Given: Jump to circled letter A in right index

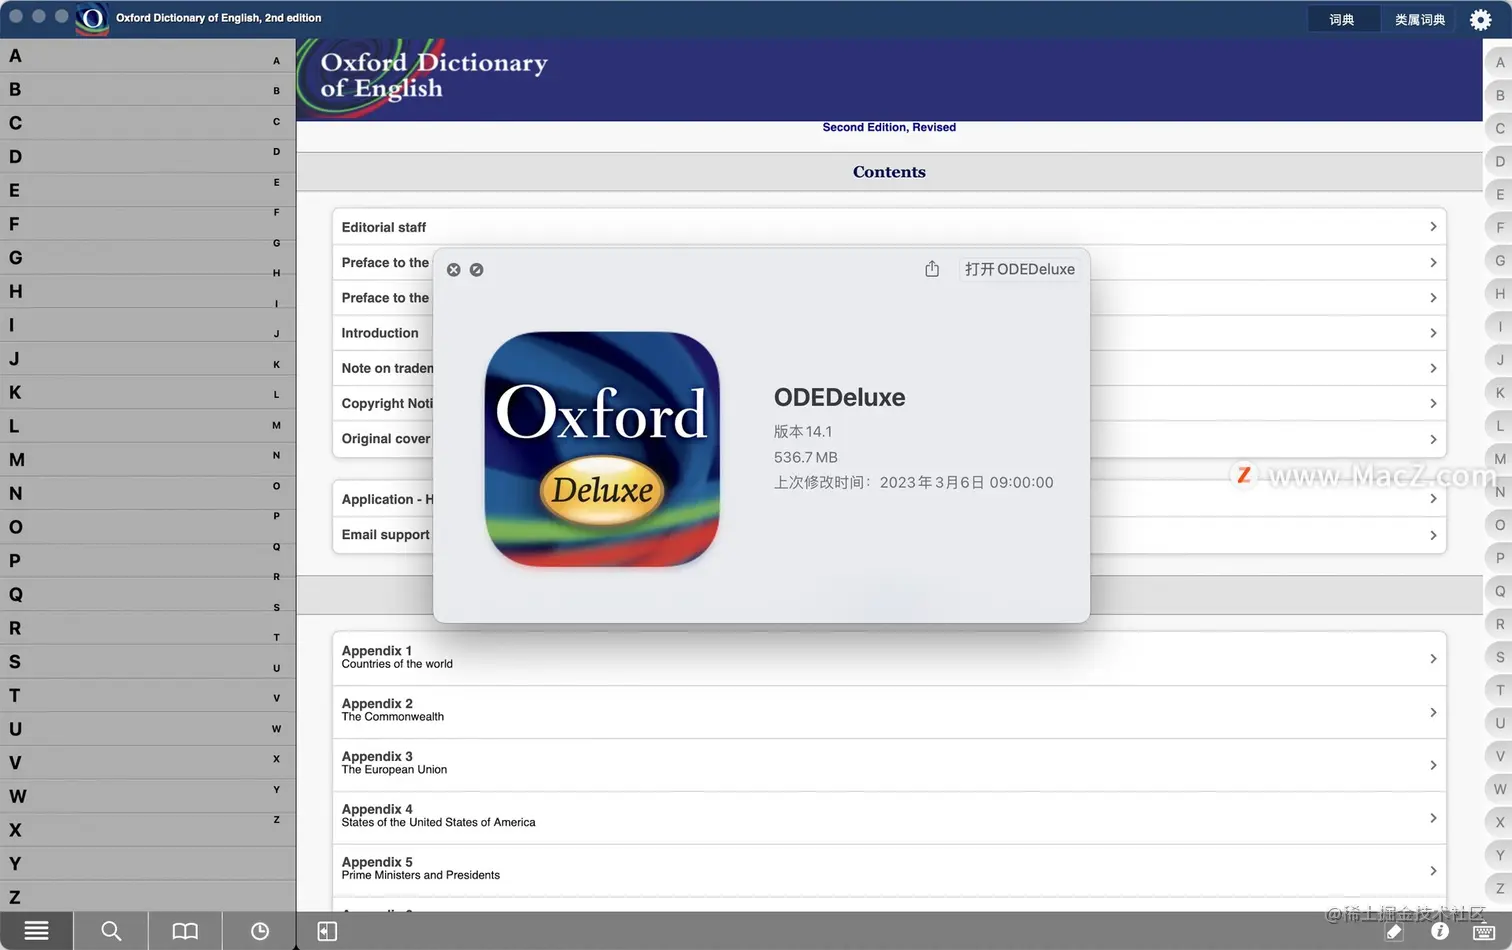Looking at the screenshot, I should pos(1499,62).
